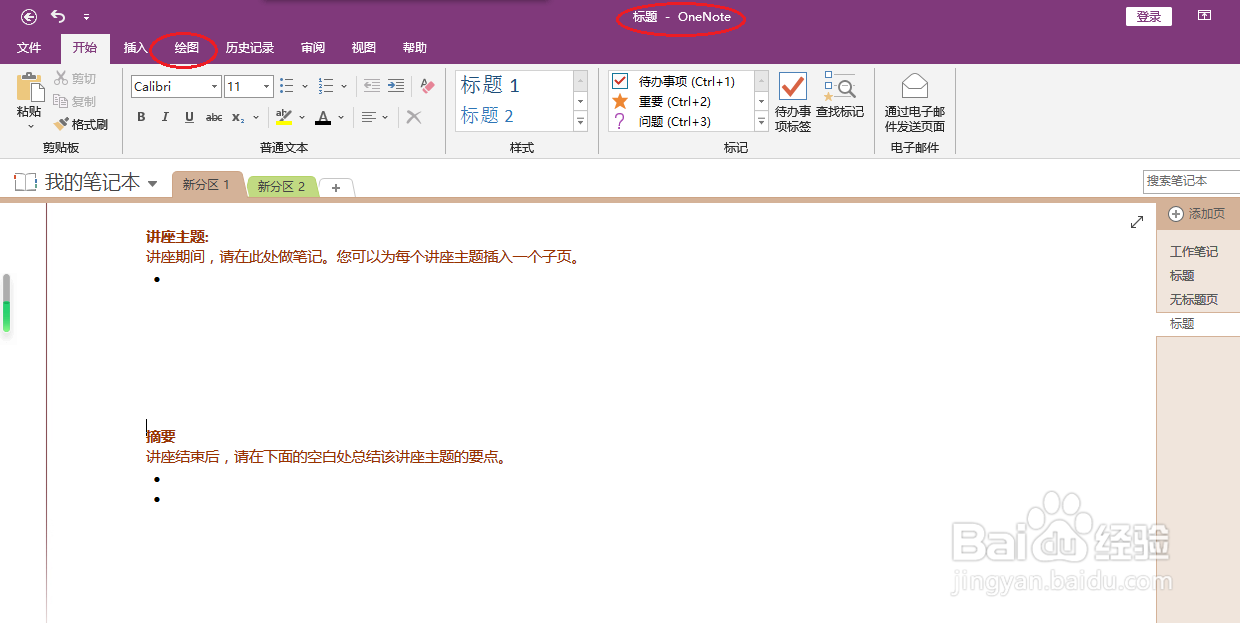Open font color dropdown arrow
Screen dimensions: 1240x623
pos(340,117)
